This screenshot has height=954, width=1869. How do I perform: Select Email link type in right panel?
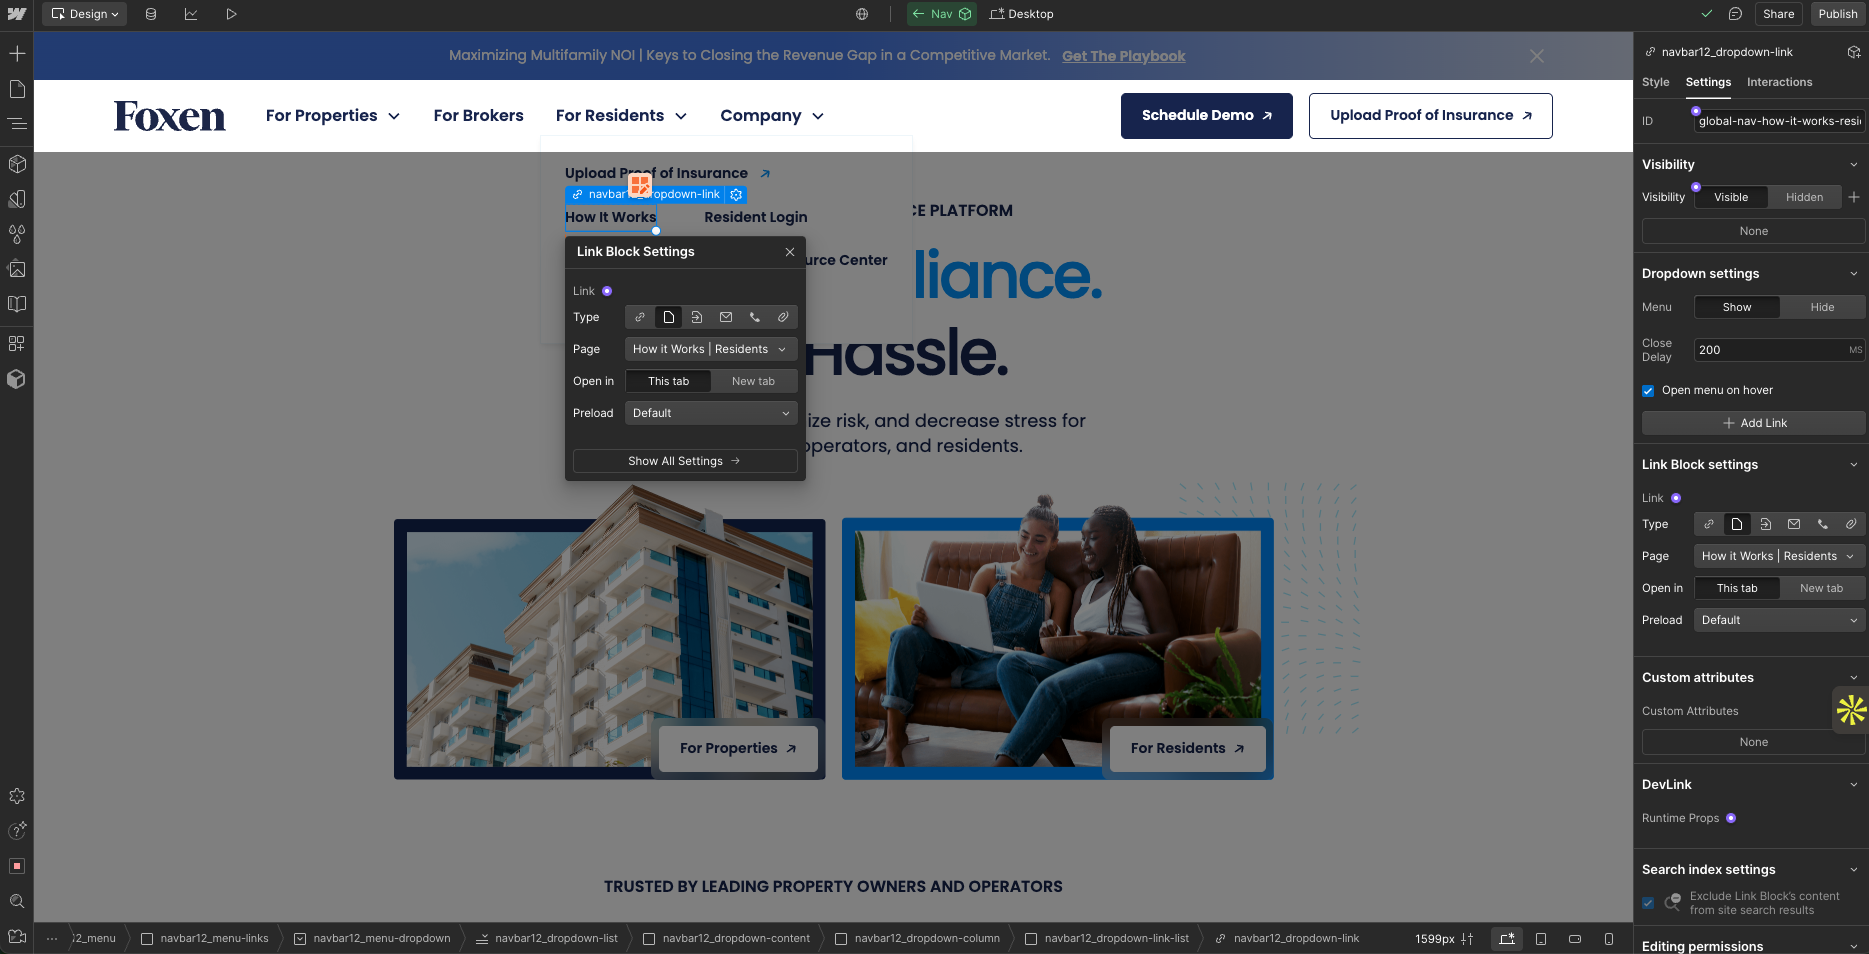(x=1794, y=524)
